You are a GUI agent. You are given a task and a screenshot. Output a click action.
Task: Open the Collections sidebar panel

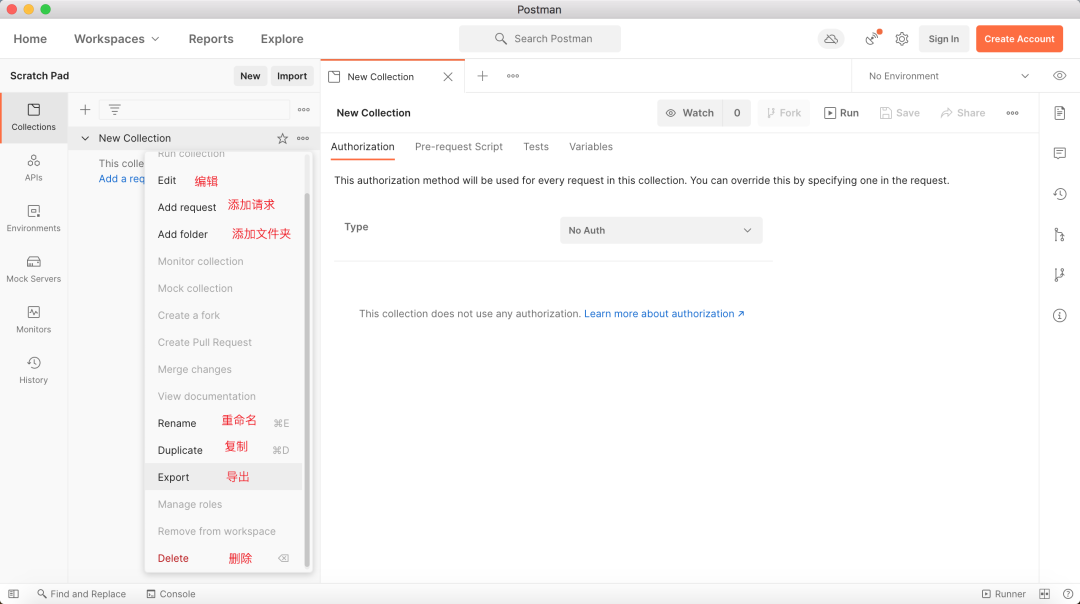[34, 117]
